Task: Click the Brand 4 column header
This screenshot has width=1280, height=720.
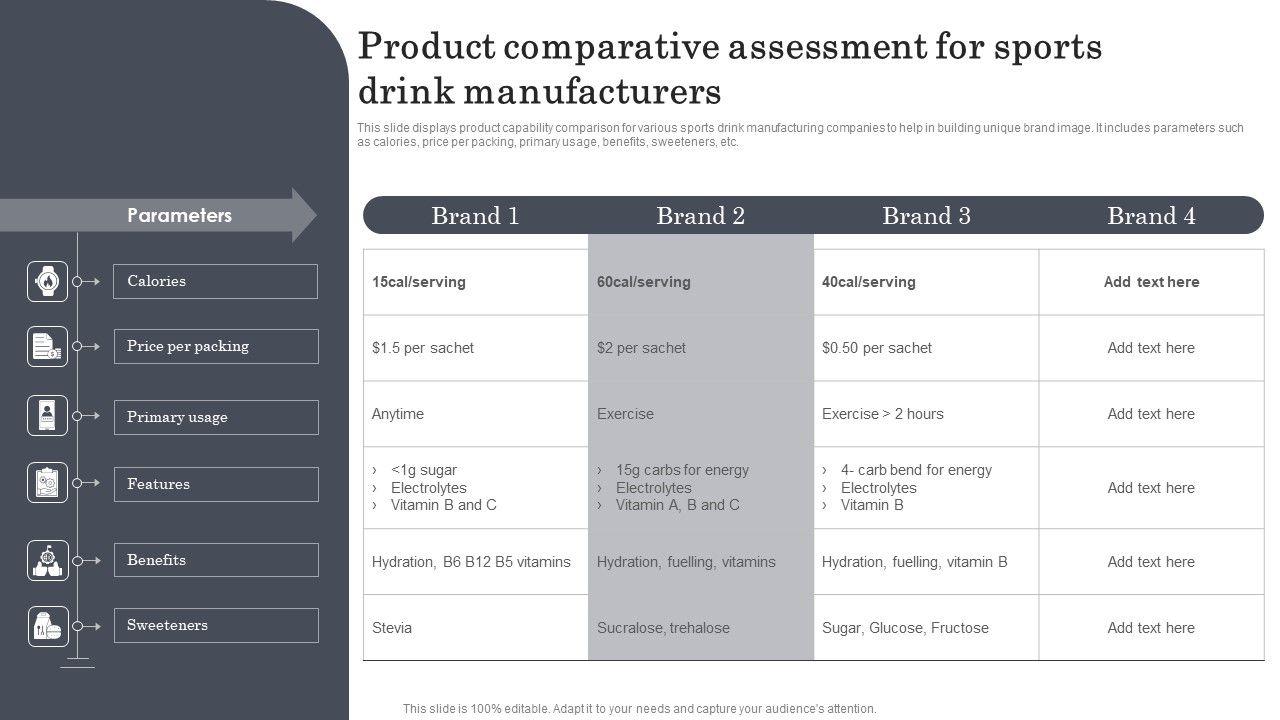Action: point(1151,216)
